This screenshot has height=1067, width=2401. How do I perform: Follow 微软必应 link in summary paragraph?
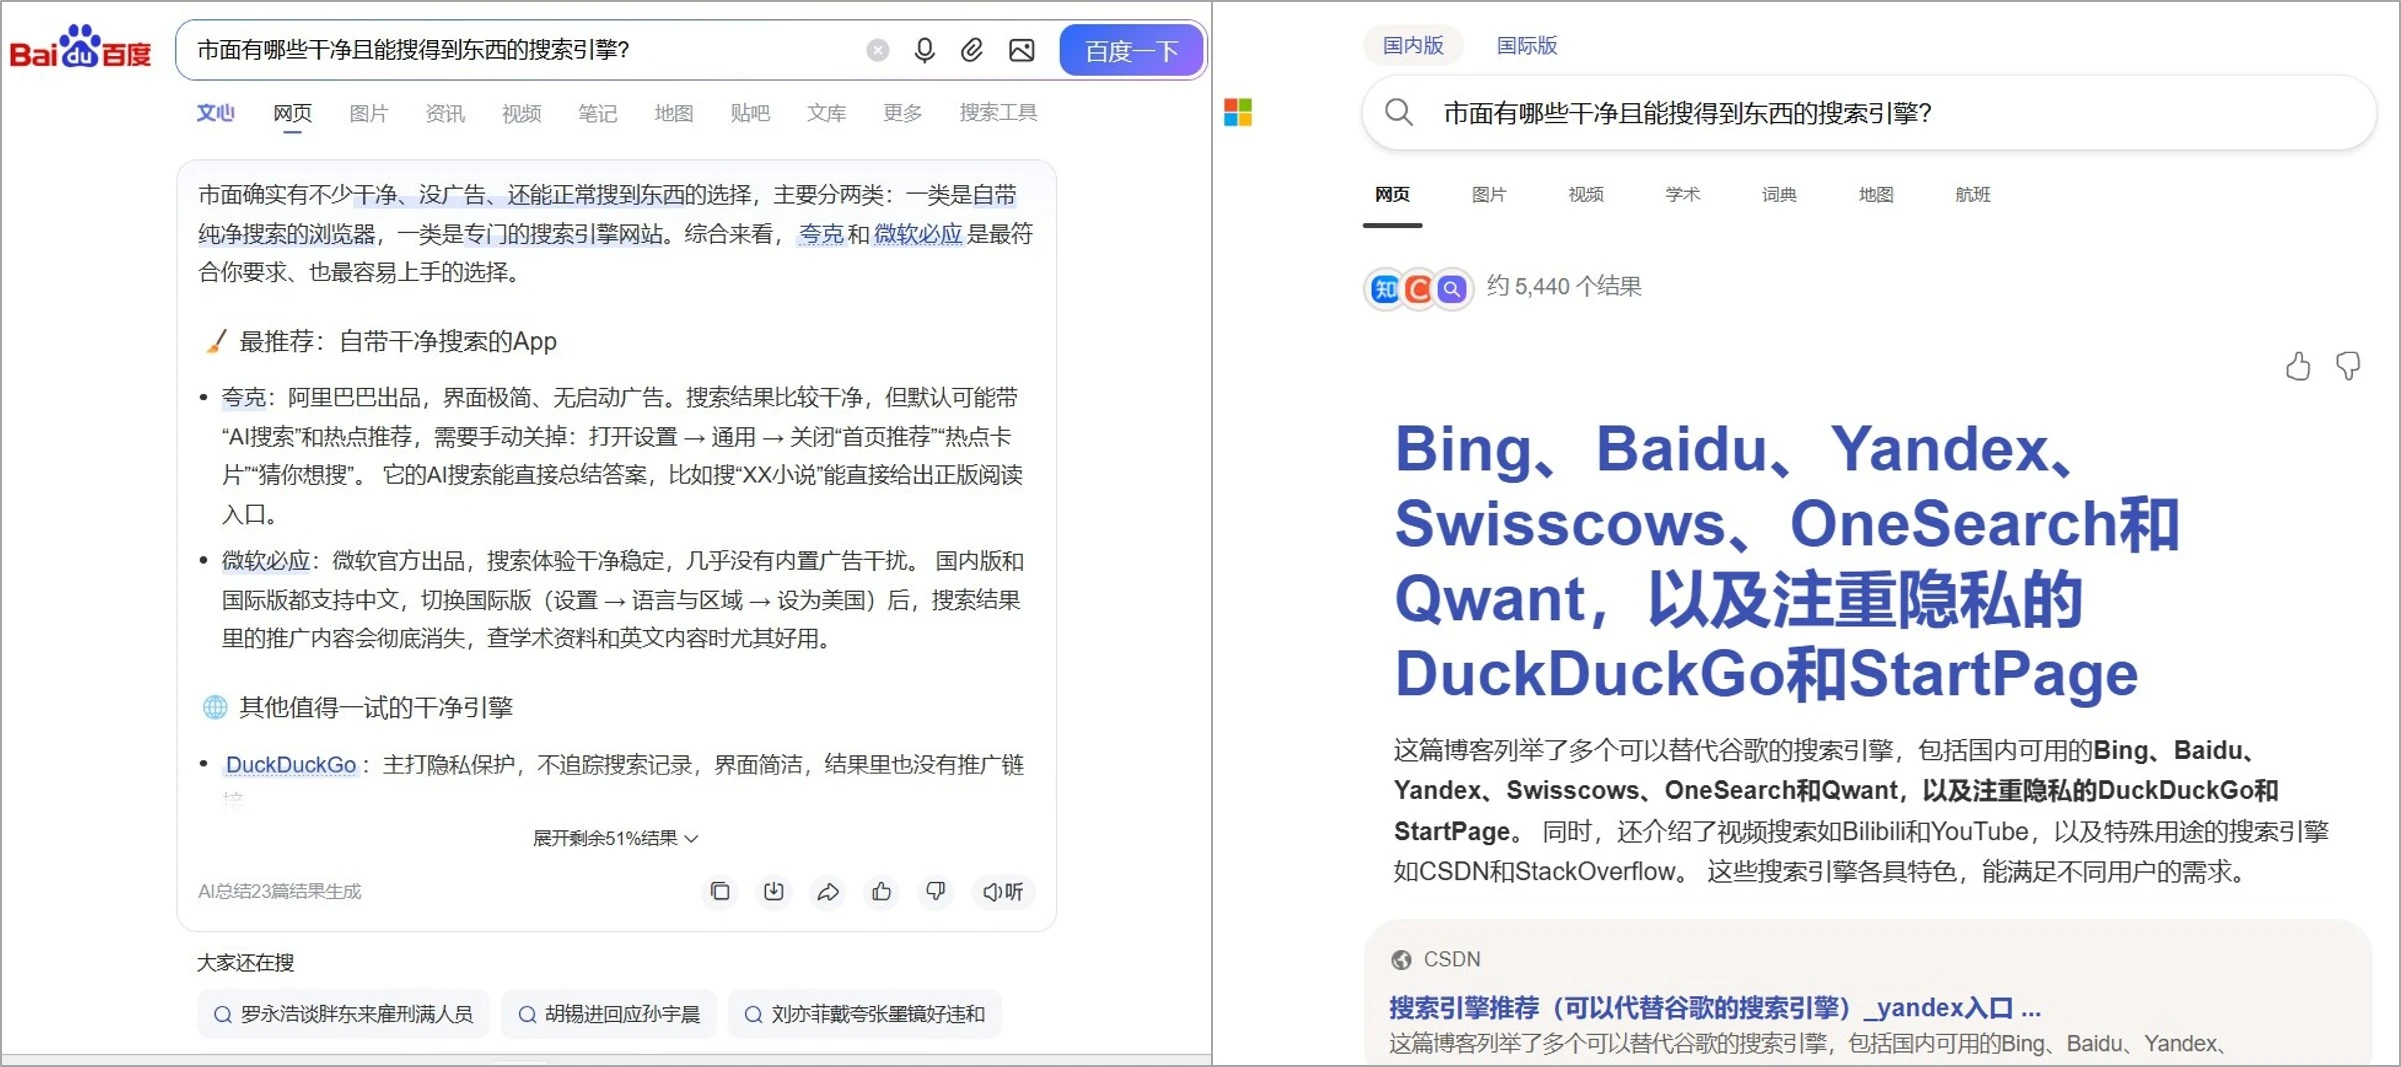pos(918,234)
